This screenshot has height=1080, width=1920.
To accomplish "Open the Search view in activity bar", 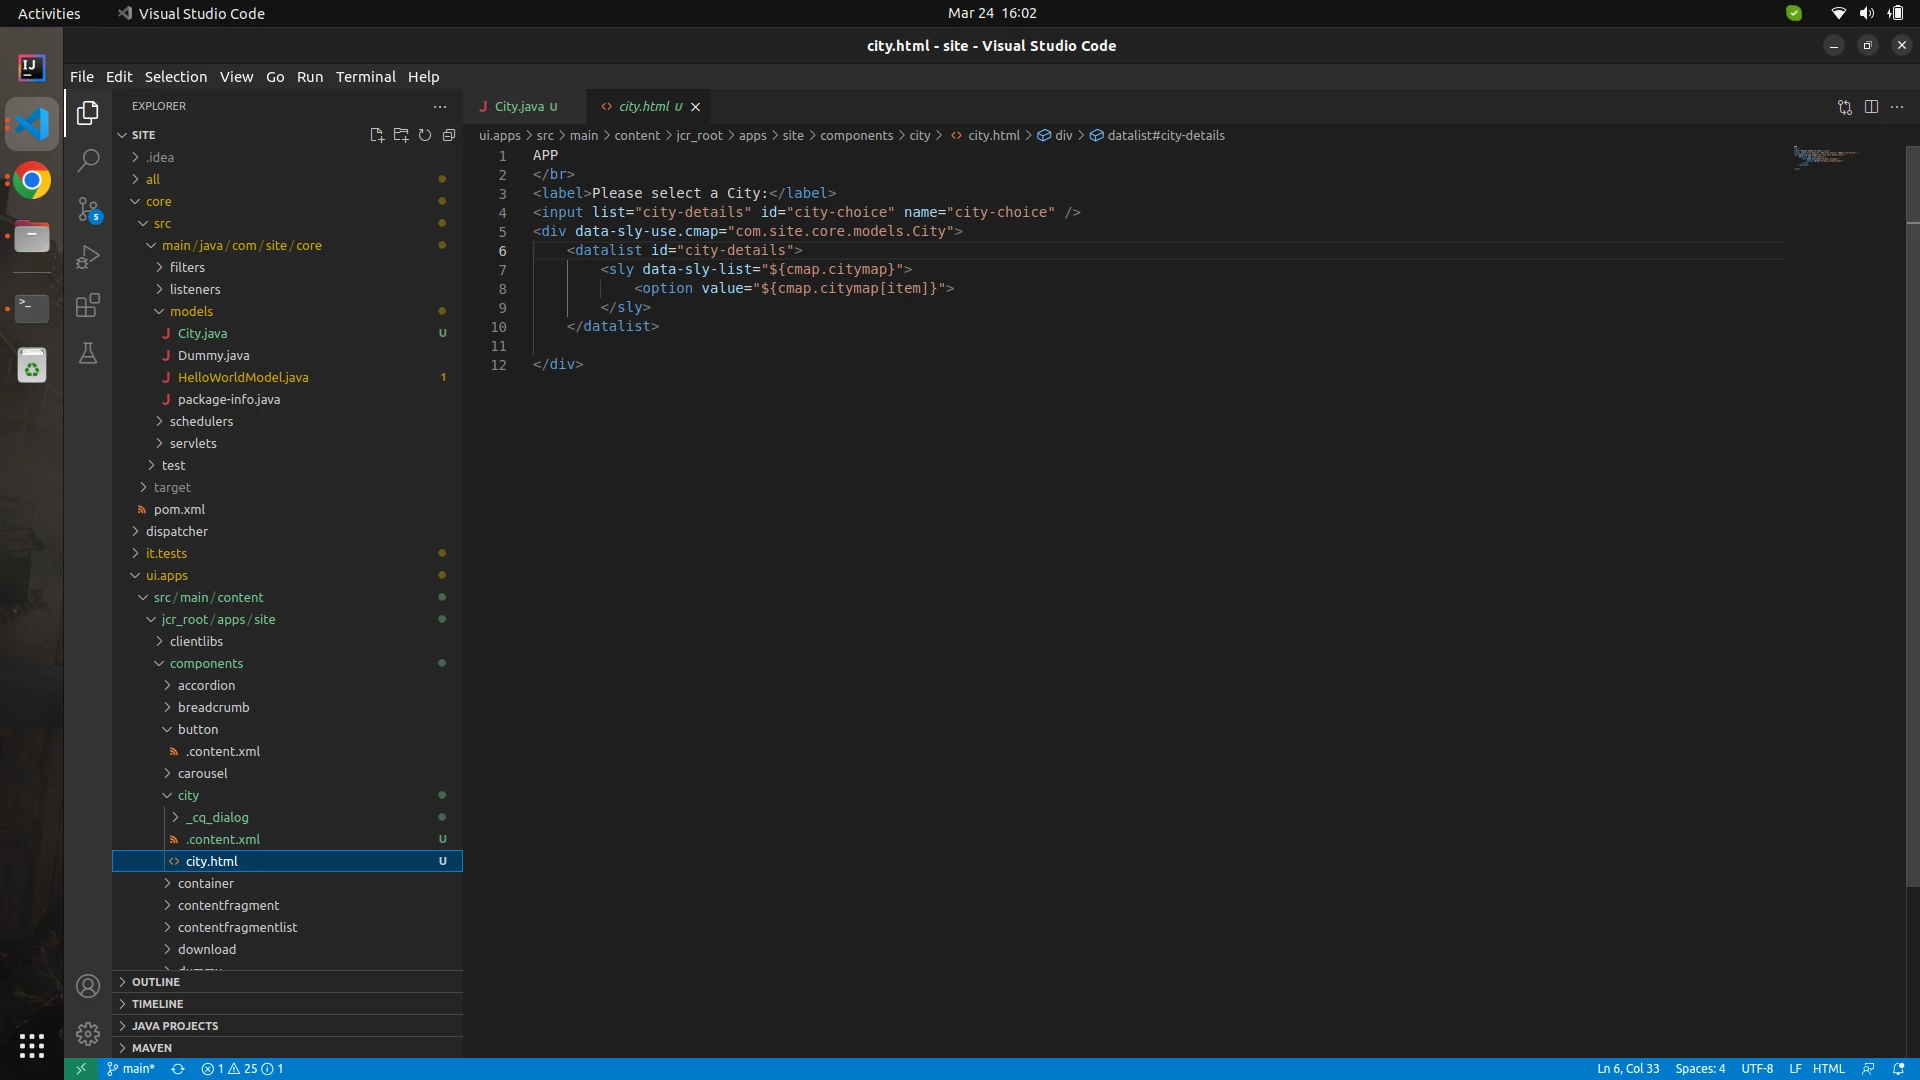I will (x=88, y=160).
